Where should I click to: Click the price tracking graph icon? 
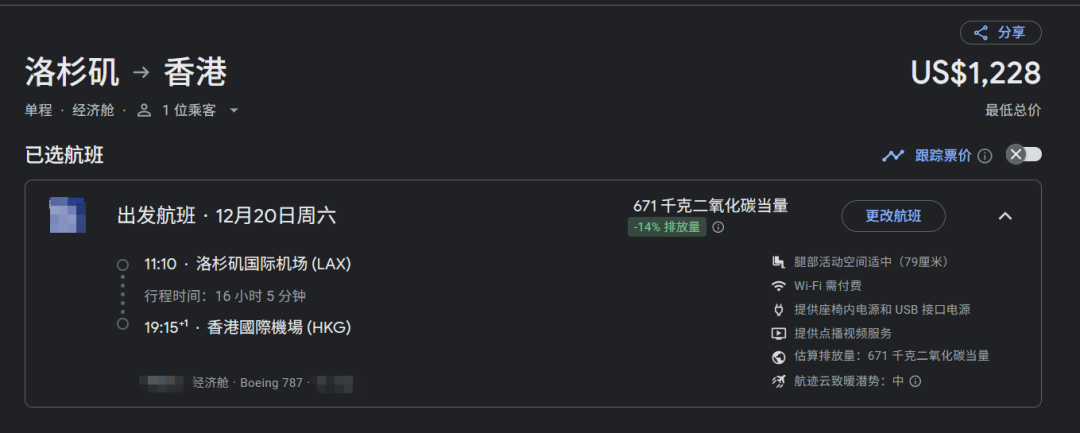coord(893,155)
